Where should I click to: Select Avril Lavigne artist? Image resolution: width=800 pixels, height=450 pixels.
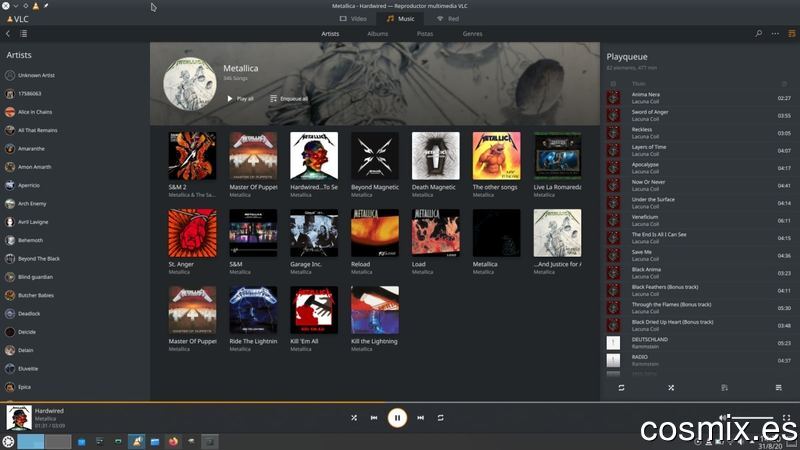click(74, 222)
